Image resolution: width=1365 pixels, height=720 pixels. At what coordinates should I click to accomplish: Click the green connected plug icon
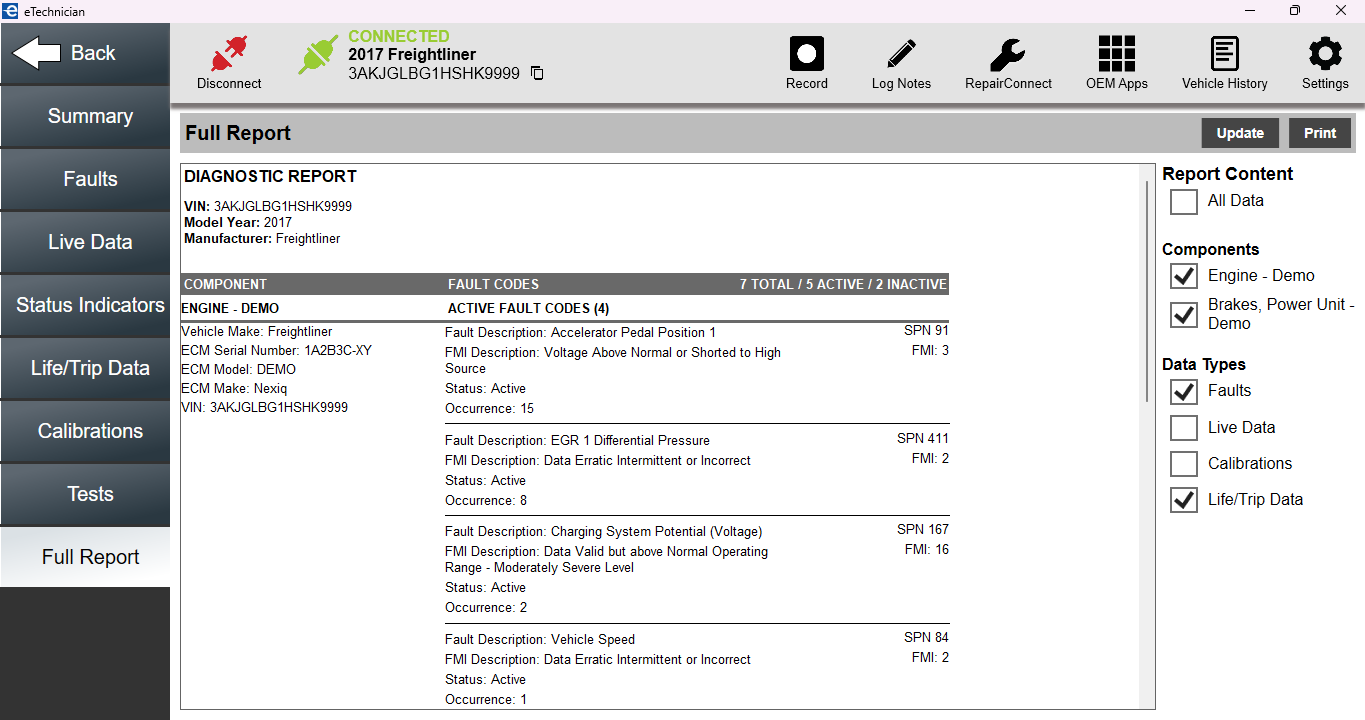(318, 55)
